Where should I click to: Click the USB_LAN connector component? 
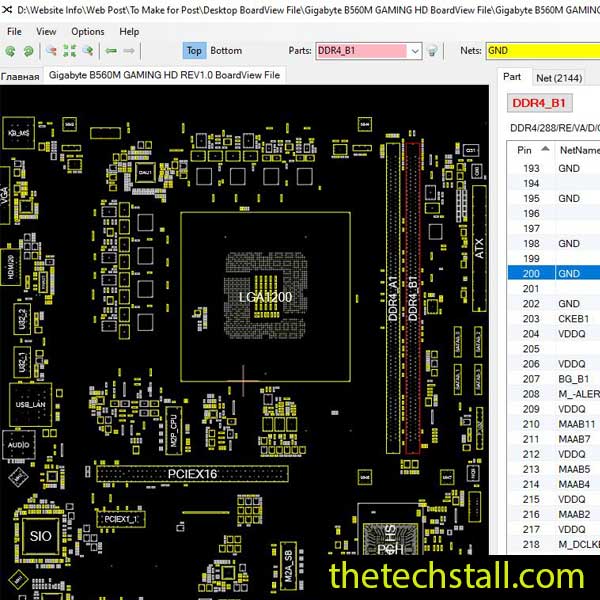pyautogui.click(x=30, y=404)
